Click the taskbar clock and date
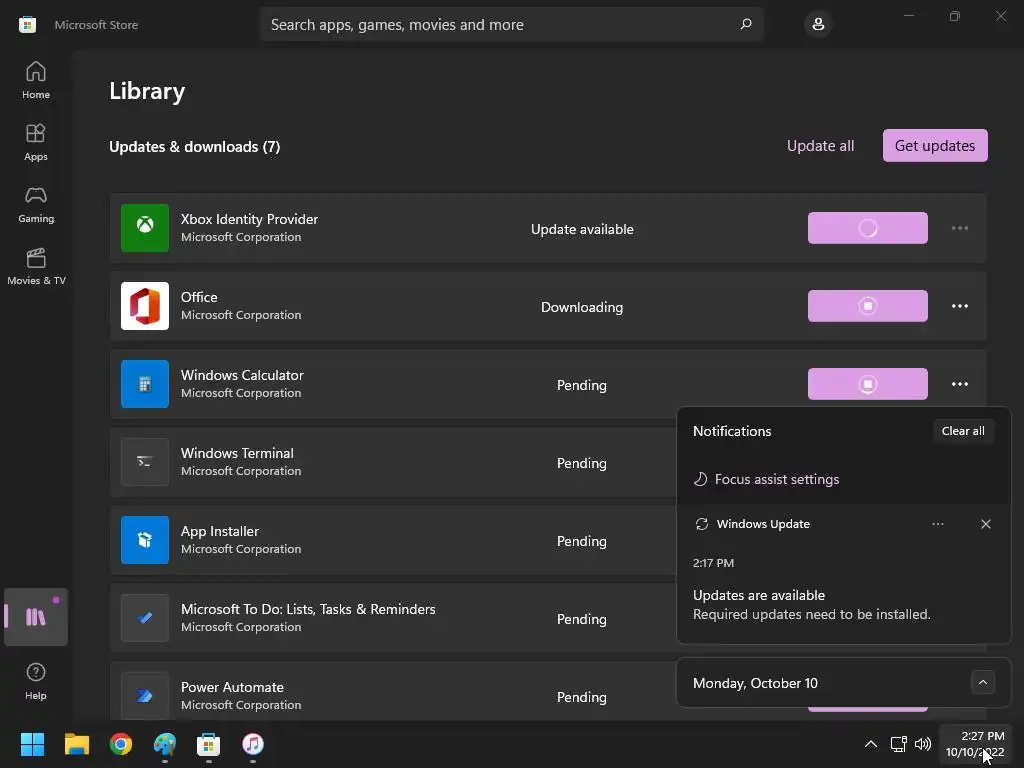Image resolution: width=1024 pixels, height=768 pixels. tap(974, 744)
